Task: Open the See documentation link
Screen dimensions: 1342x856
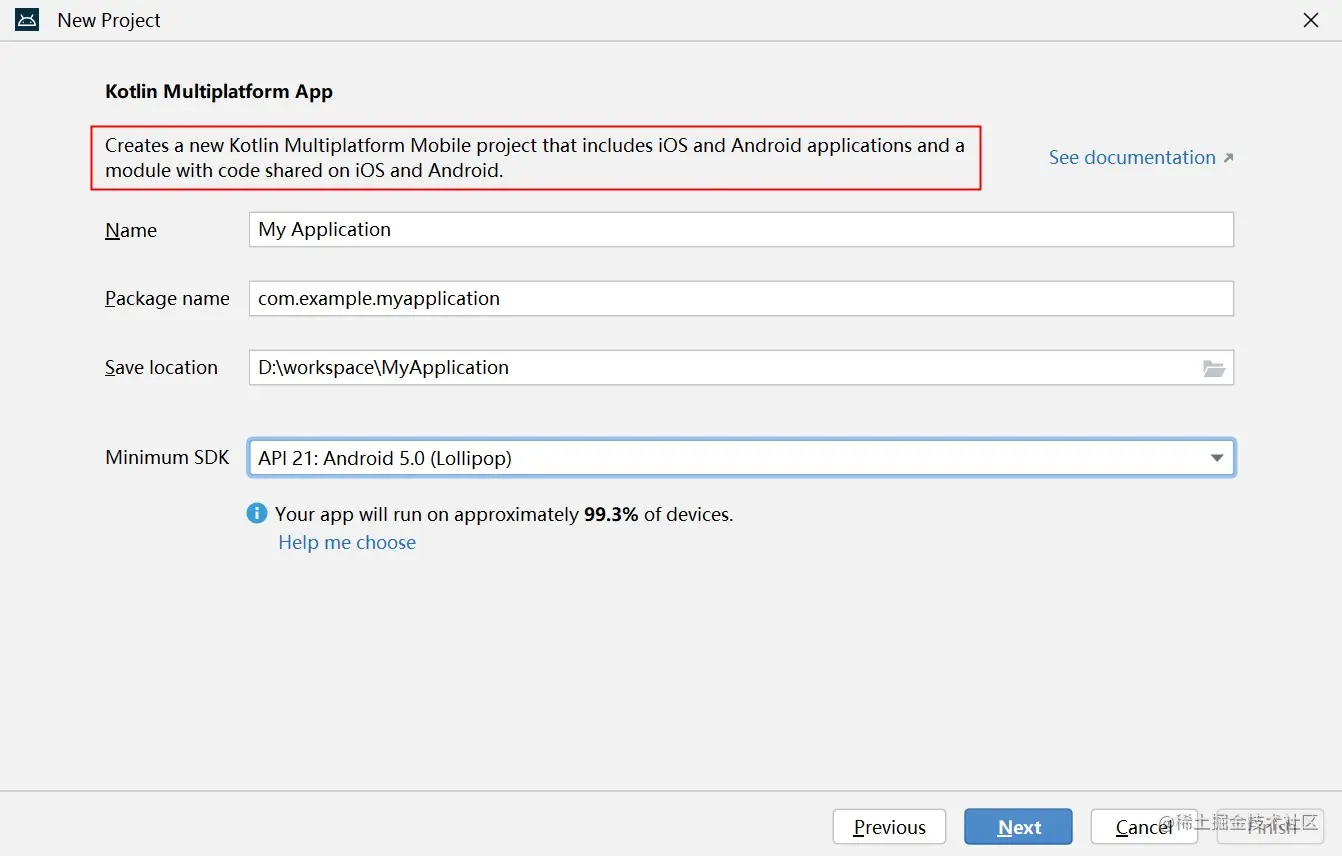Action: point(1131,158)
